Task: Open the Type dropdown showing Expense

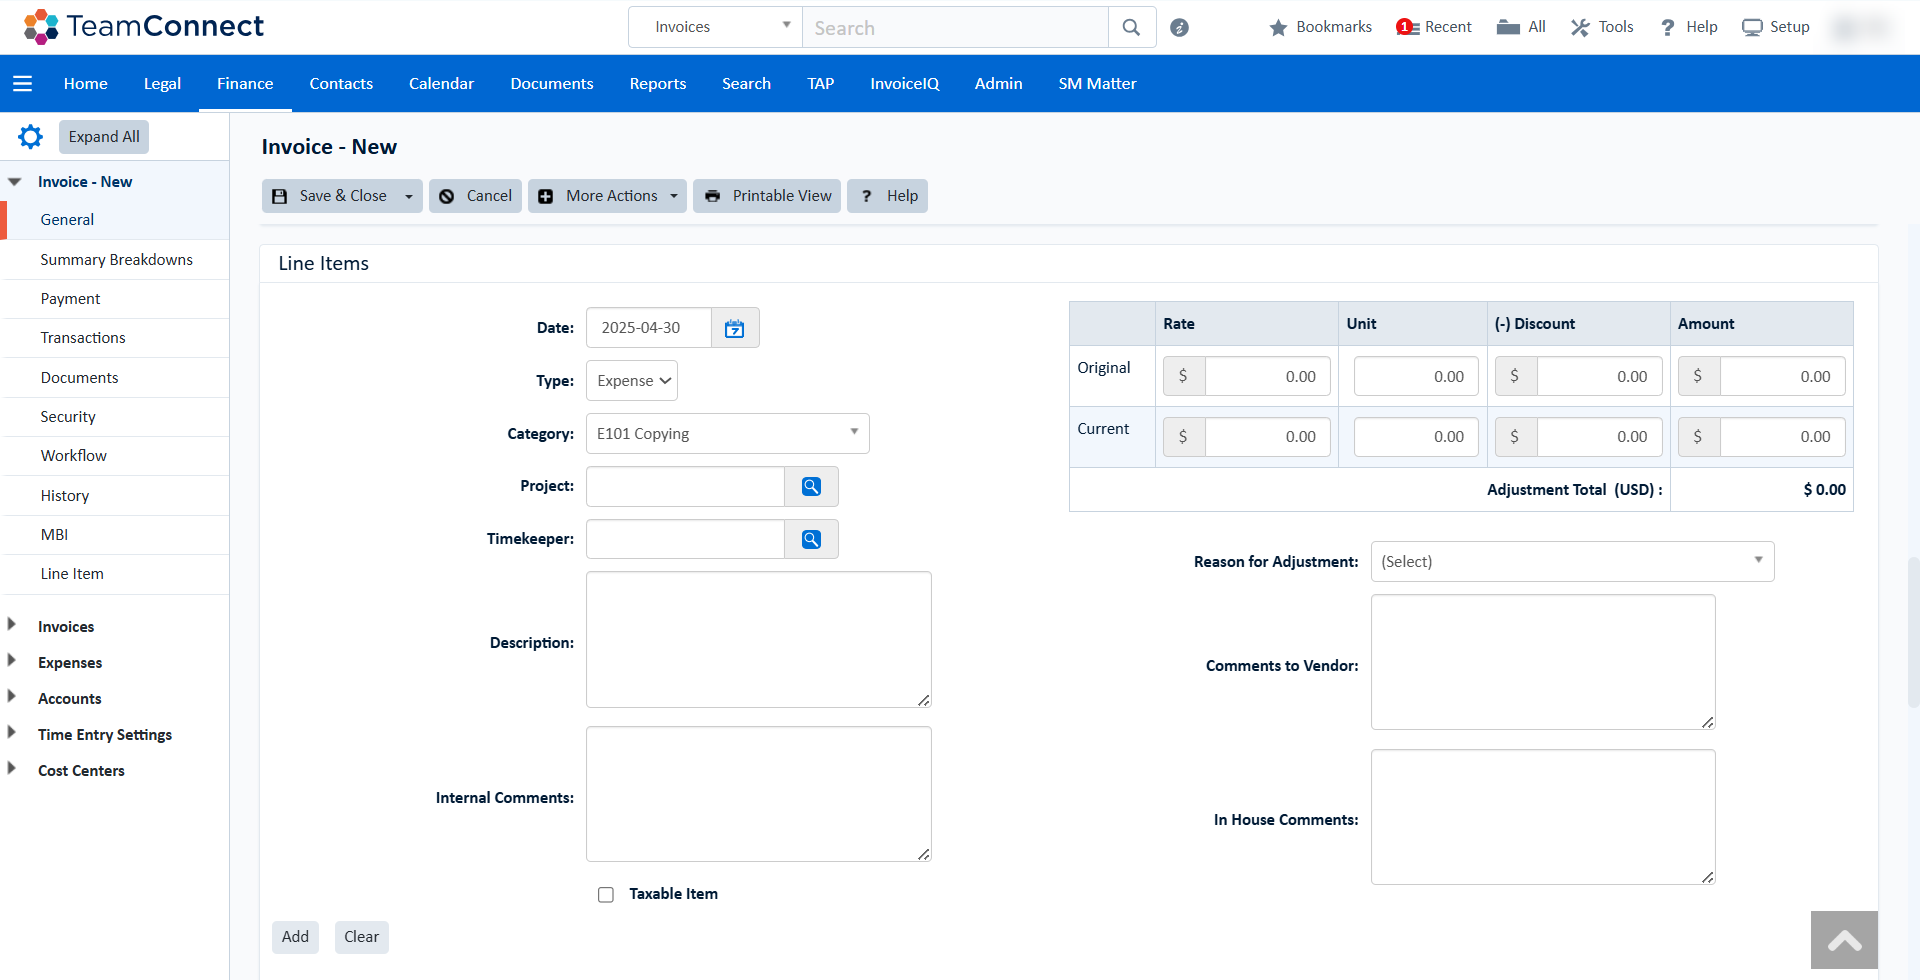Action: click(632, 381)
